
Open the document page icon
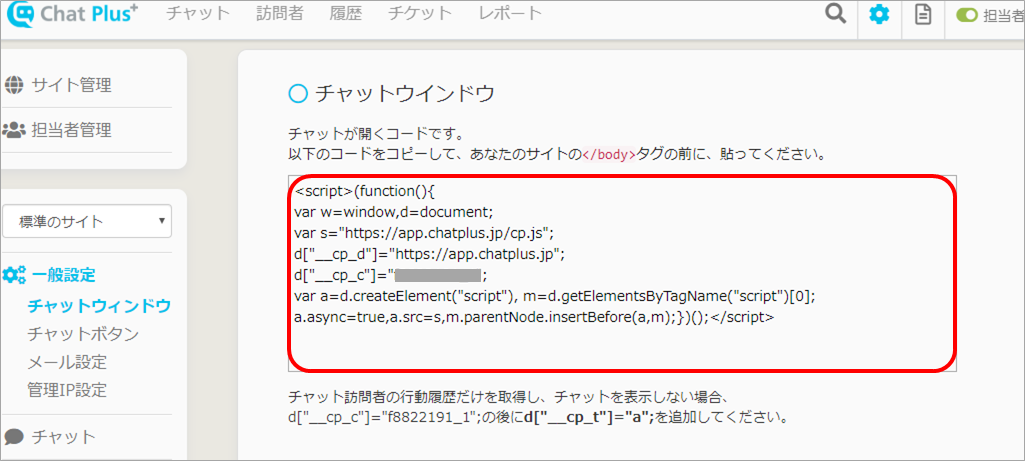coord(923,15)
